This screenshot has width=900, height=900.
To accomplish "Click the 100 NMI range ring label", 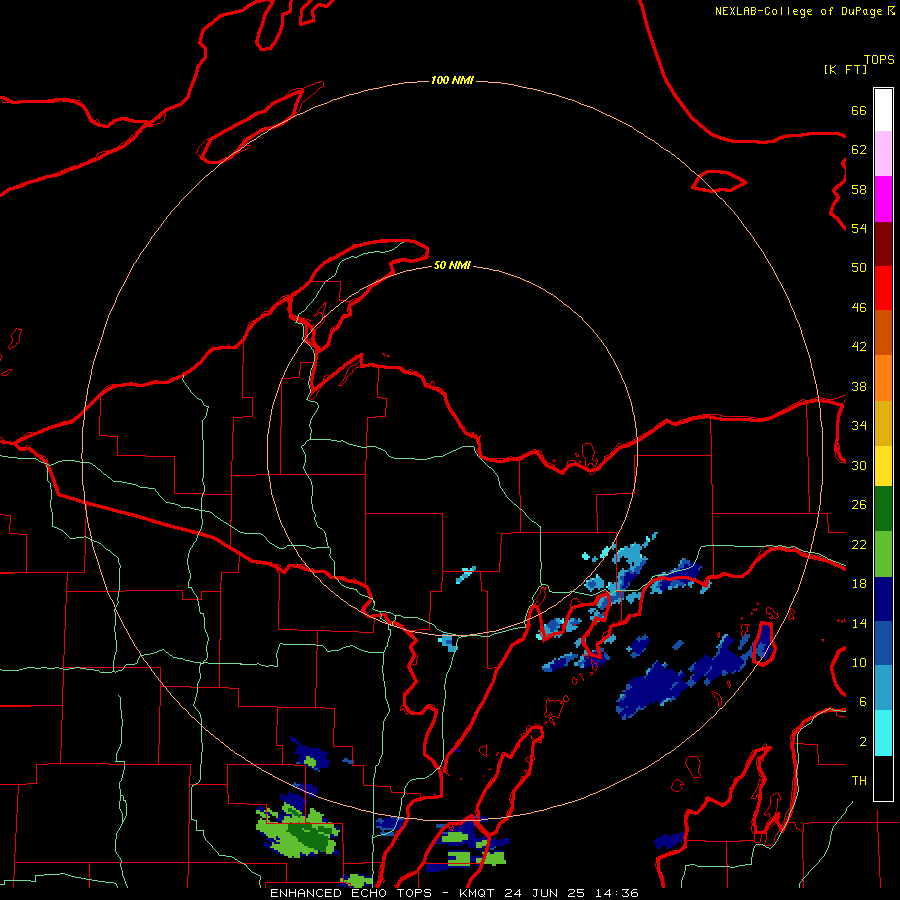I will (x=452, y=80).
